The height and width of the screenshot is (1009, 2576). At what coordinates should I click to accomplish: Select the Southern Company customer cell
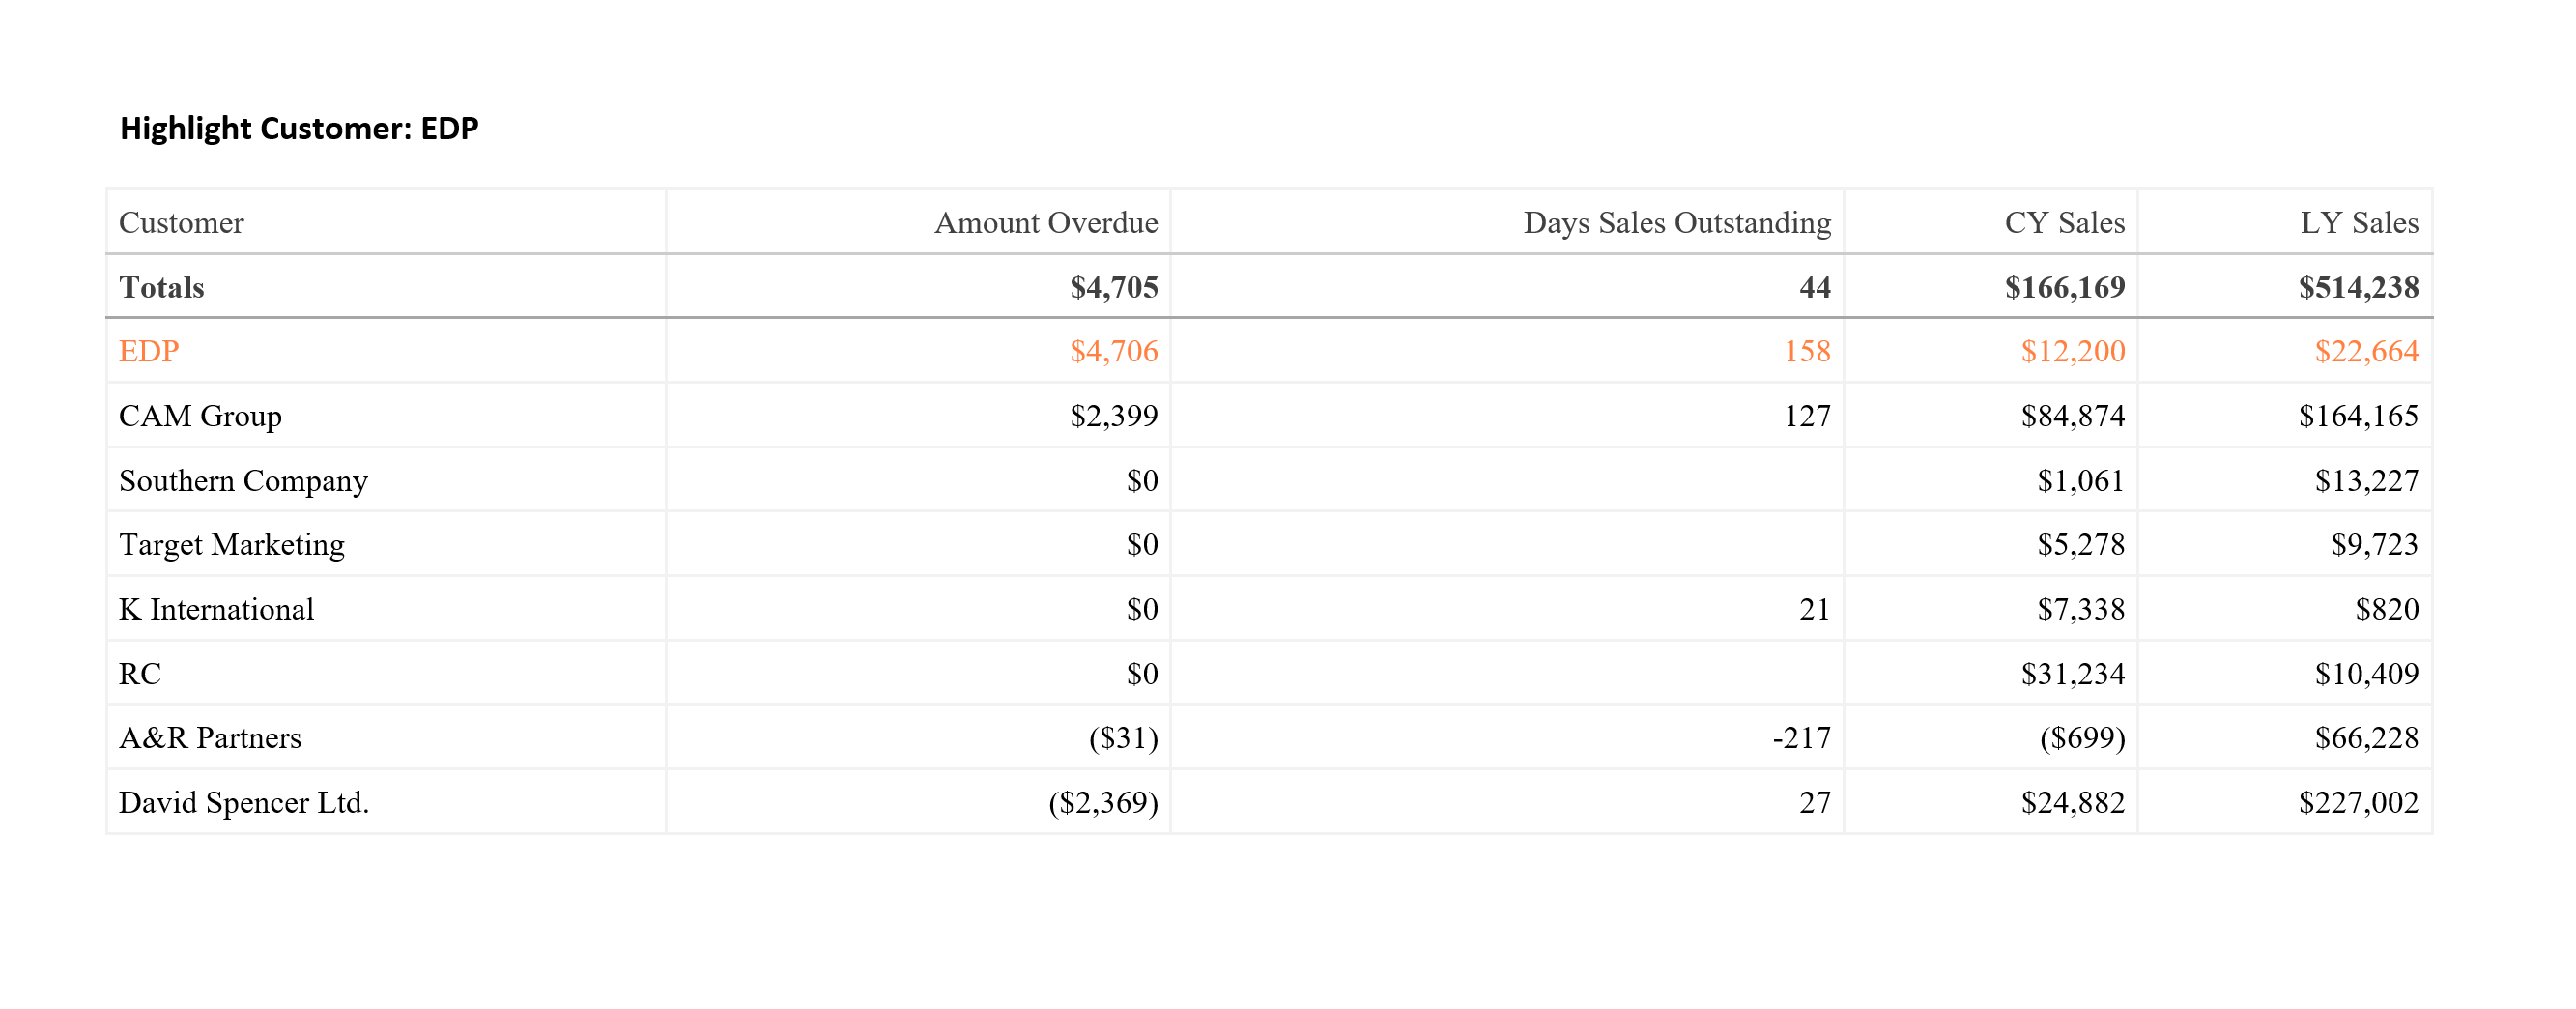(243, 480)
